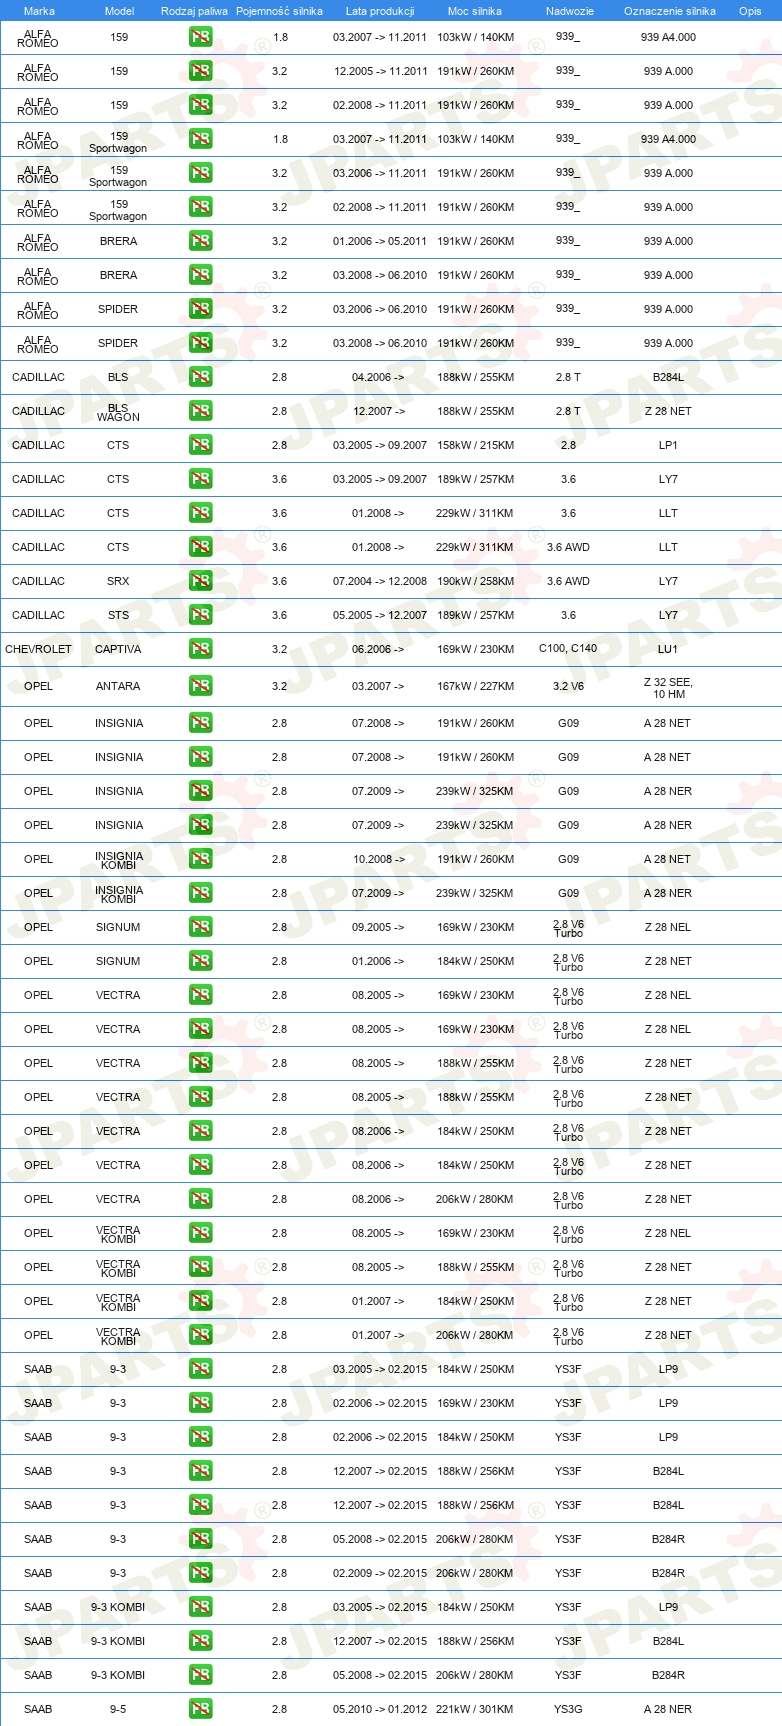Viewport: 782px width, 1726px height.
Task: Click the '3.2 V6' body cell
Action: (x=568, y=686)
